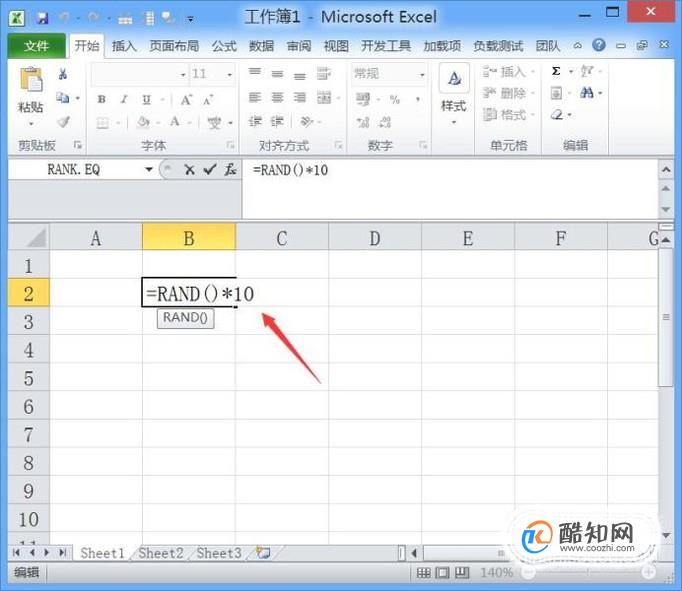
Task: Decrease font size with smaller A icon
Action: click(208, 100)
